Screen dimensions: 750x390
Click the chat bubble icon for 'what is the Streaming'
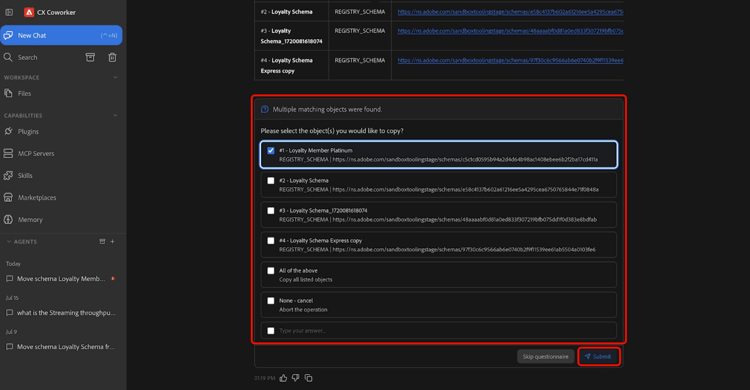9,312
